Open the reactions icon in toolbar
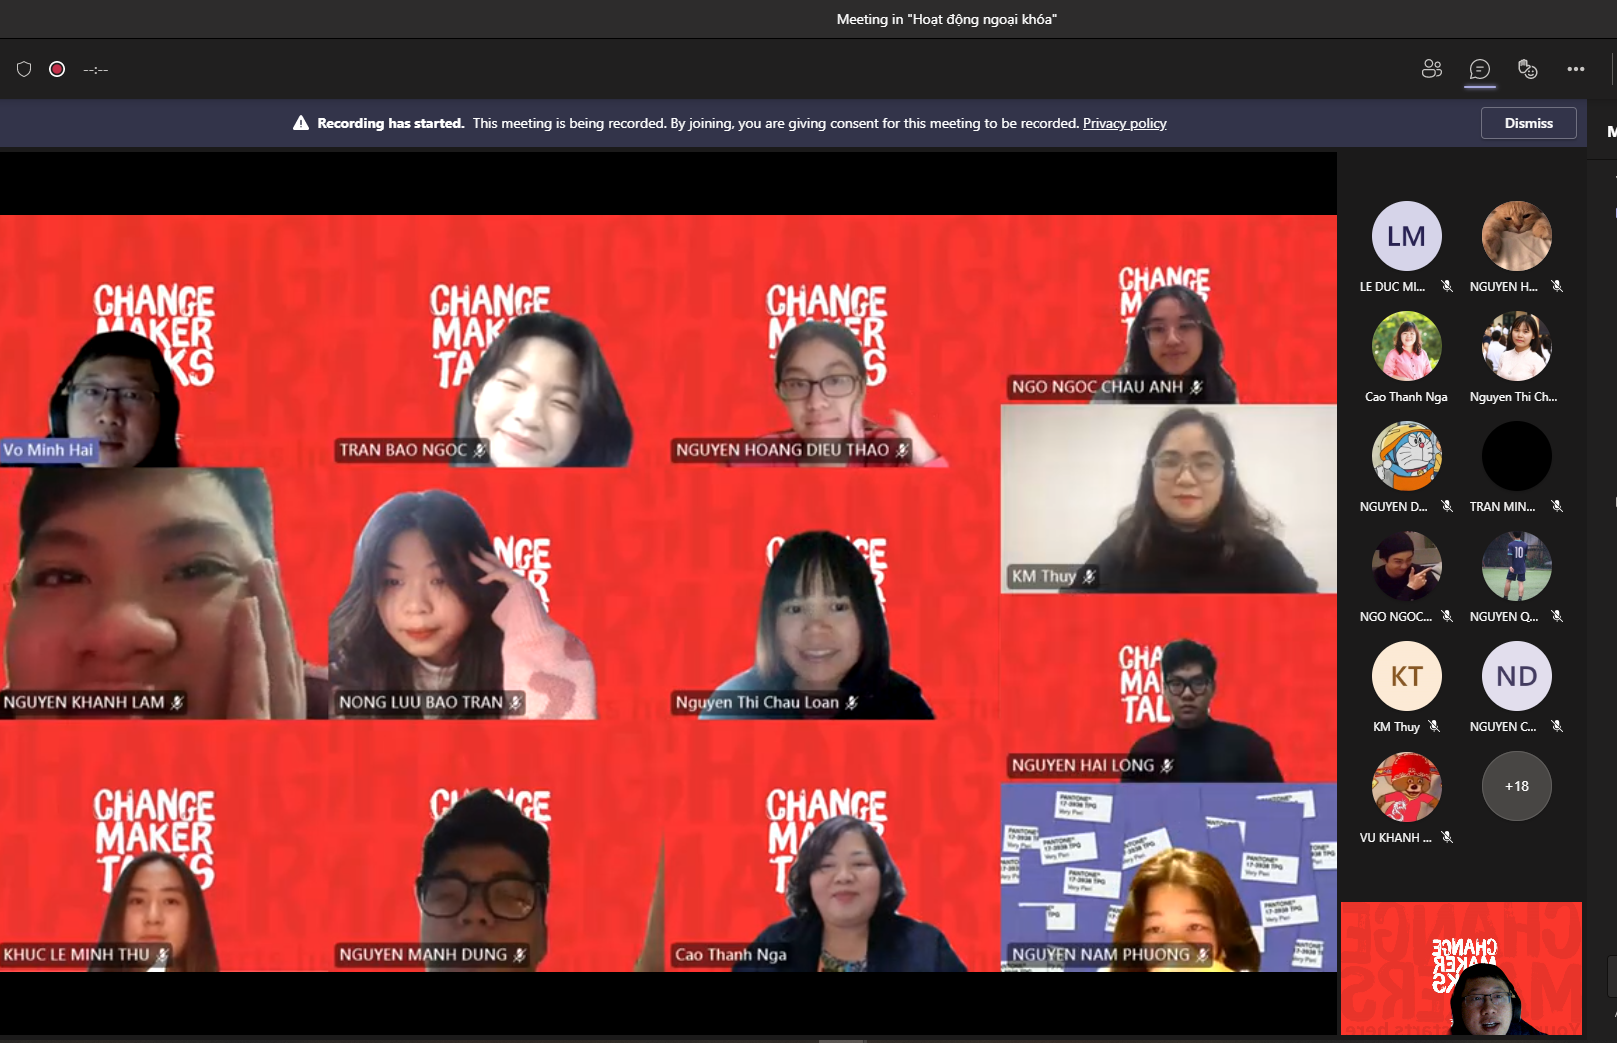Screen dimensions: 1617x1043 point(1527,69)
